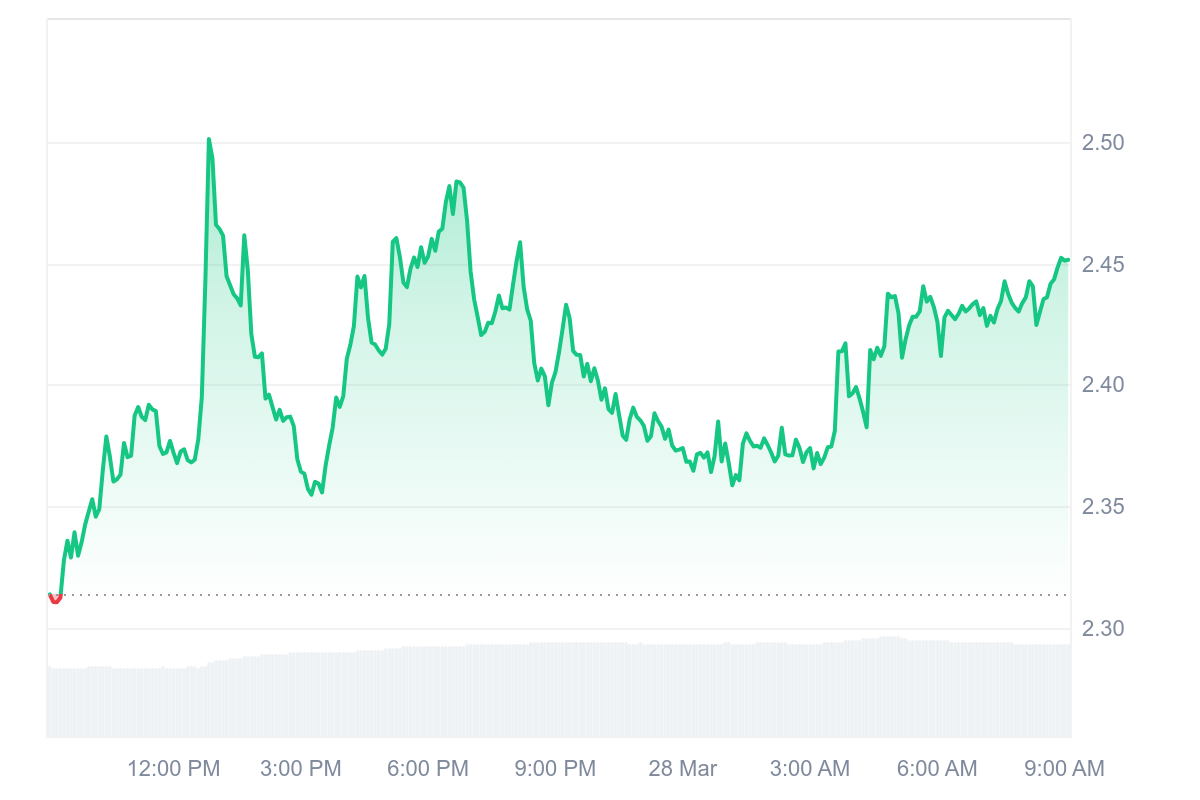The height and width of the screenshot is (800, 1200).
Task: Click the 6:00 PM time label
Action: pyautogui.click(x=428, y=769)
